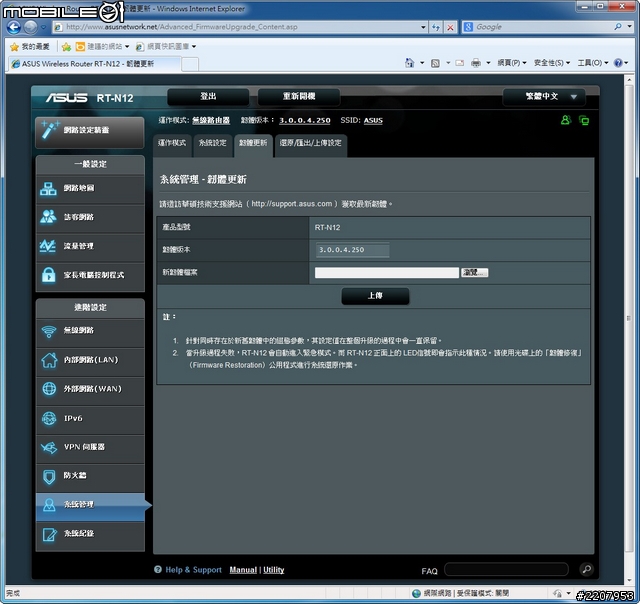Click the Upload (上傳) button
The width and height of the screenshot is (640, 604).
pos(375,296)
